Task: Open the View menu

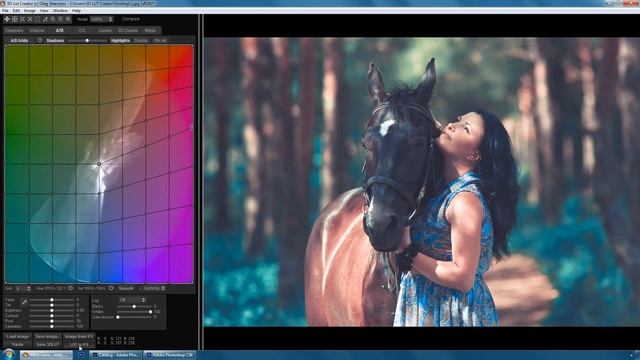Action: (x=44, y=11)
